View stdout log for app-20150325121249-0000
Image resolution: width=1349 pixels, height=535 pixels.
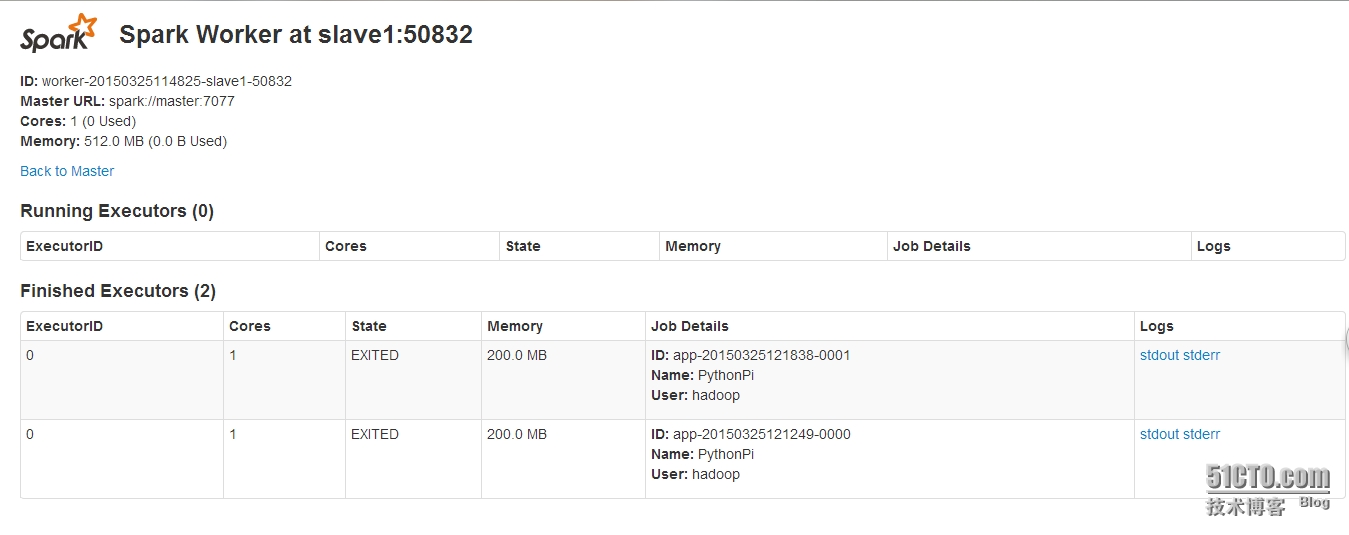click(1159, 434)
